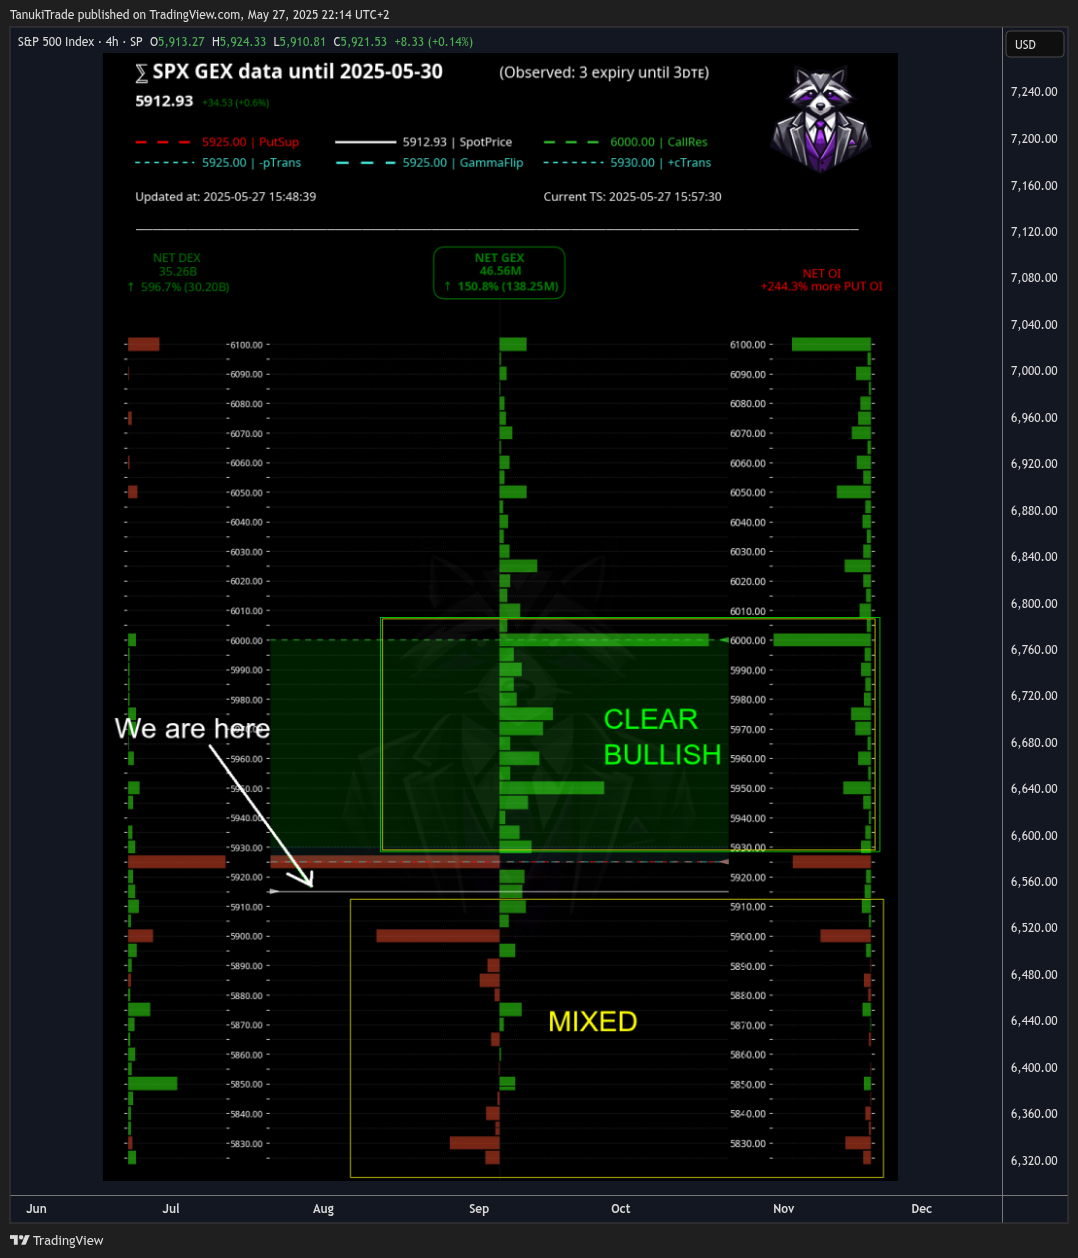The height and width of the screenshot is (1258, 1078).
Task: Click the 6000.00 CallRes legend entry
Action: tap(626, 142)
